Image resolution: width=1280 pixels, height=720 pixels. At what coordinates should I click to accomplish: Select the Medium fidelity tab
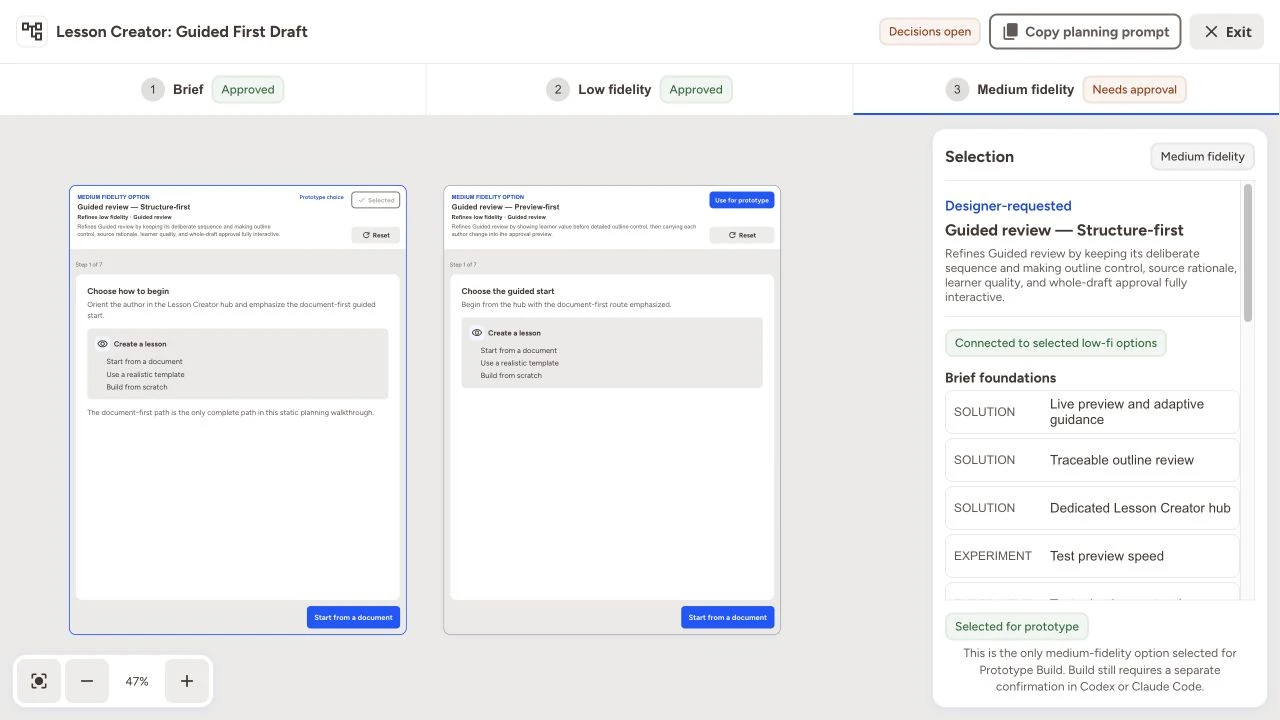[x=1066, y=90]
